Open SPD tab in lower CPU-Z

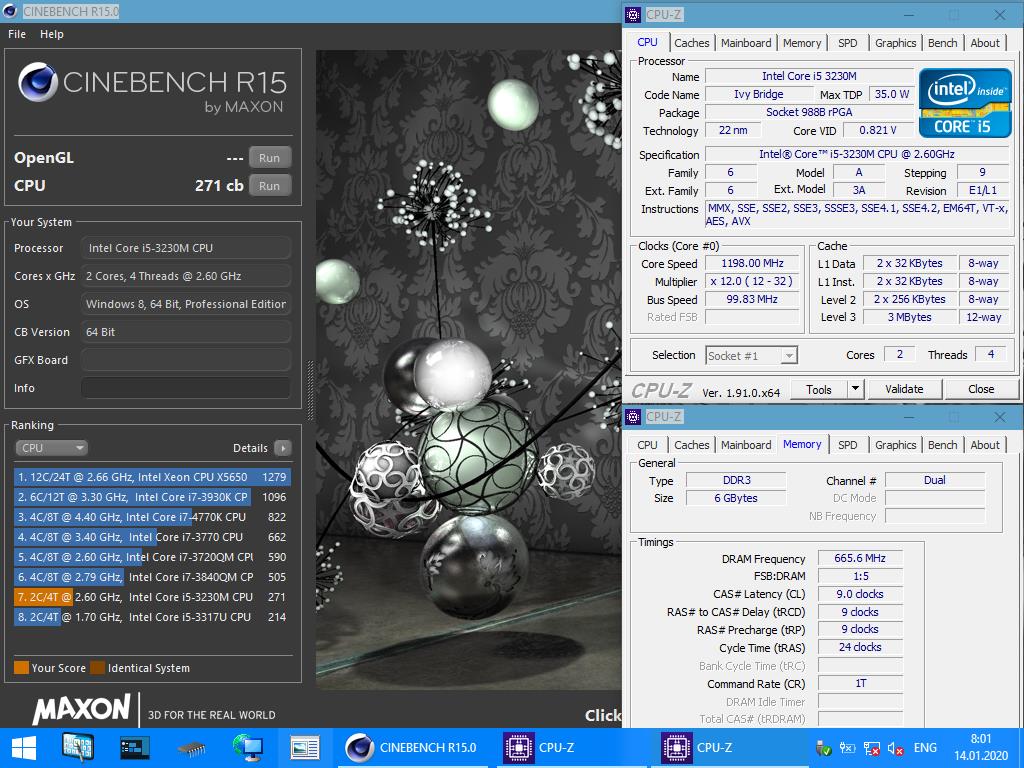click(848, 445)
